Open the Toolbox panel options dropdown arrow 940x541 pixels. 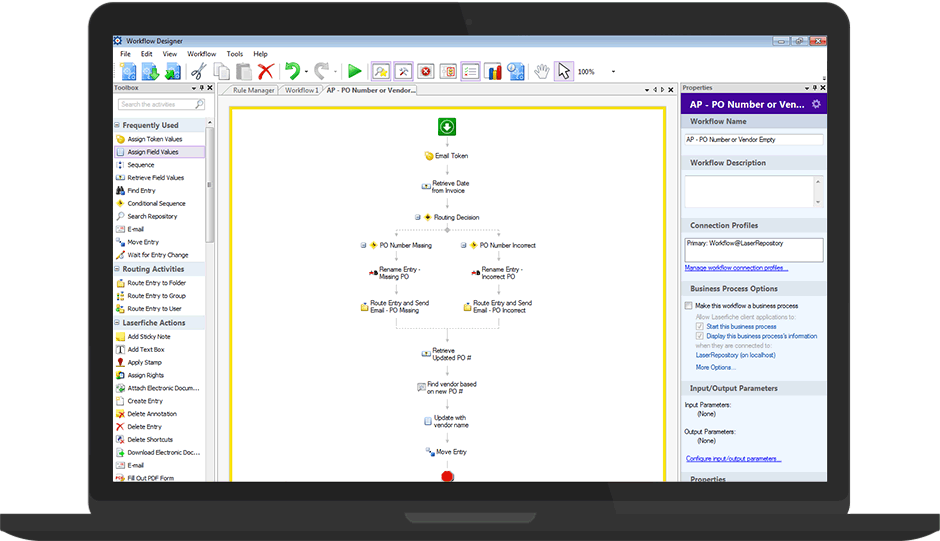(x=194, y=88)
